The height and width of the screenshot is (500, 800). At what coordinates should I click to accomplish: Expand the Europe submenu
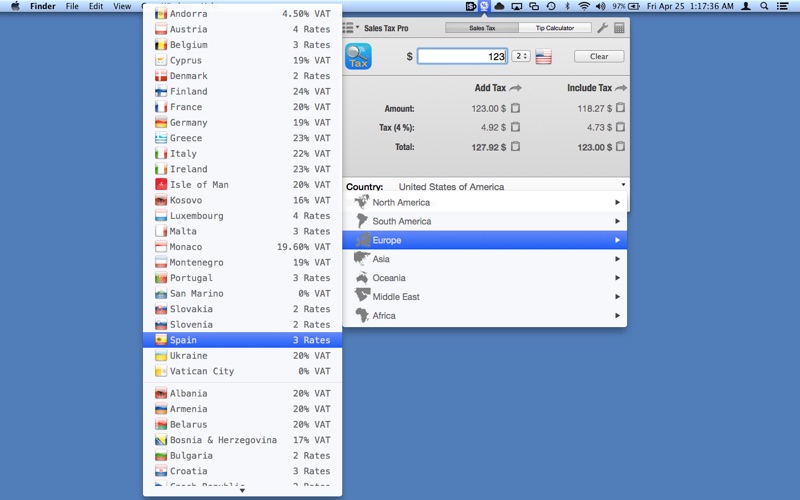pos(484,240)
